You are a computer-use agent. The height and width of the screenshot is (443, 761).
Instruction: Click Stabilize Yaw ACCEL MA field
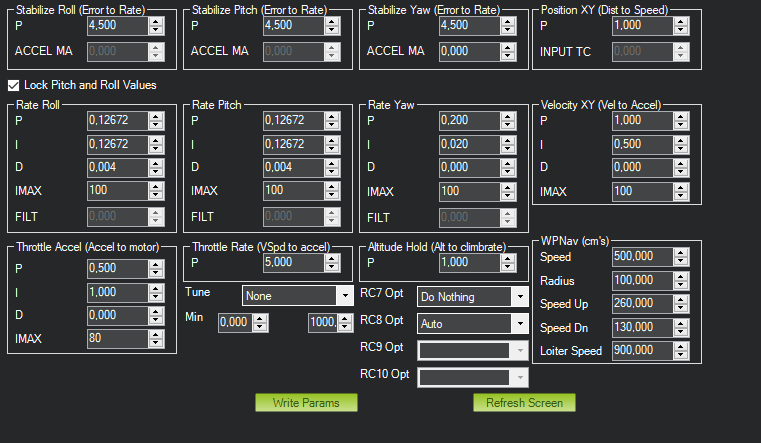[x=470, y=51]
